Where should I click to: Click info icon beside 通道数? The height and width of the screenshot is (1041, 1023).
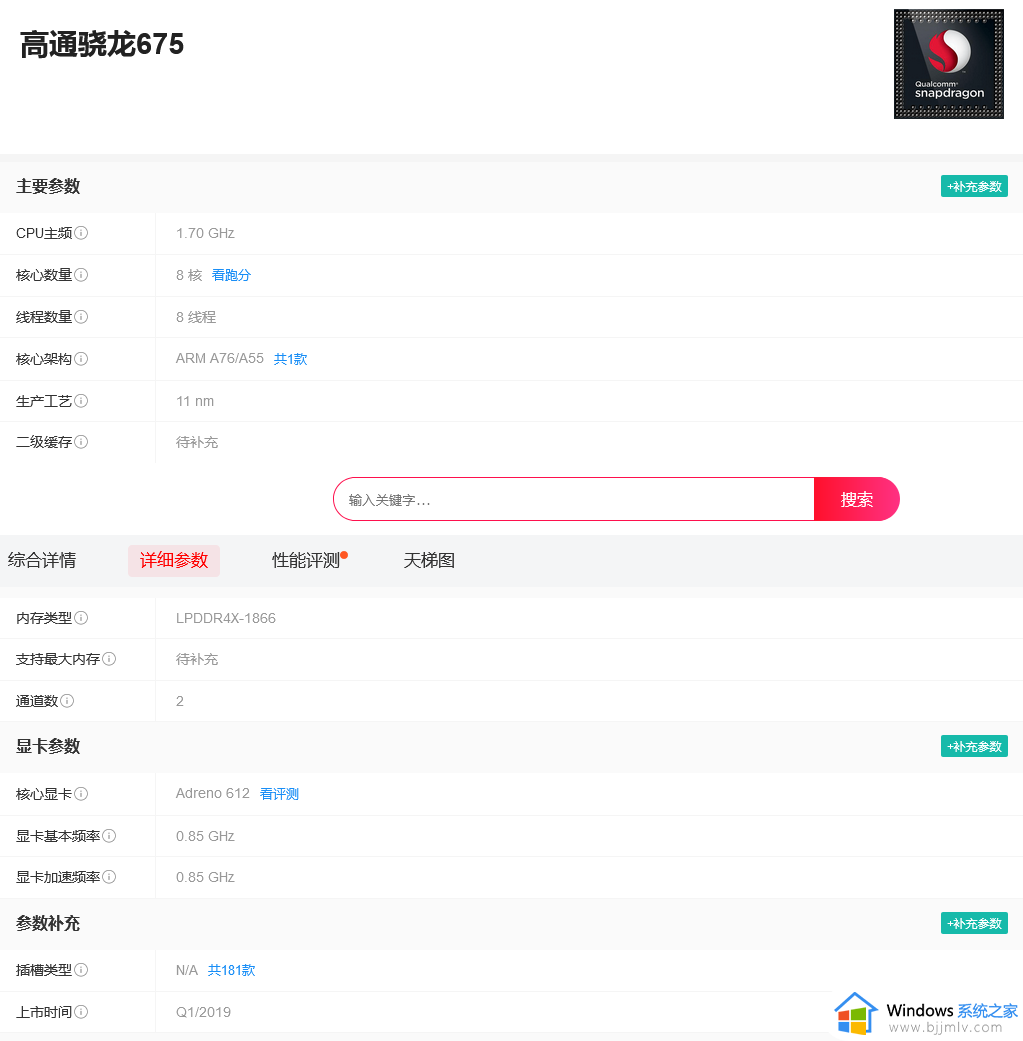pyautogui.click(x=67, y=701)
